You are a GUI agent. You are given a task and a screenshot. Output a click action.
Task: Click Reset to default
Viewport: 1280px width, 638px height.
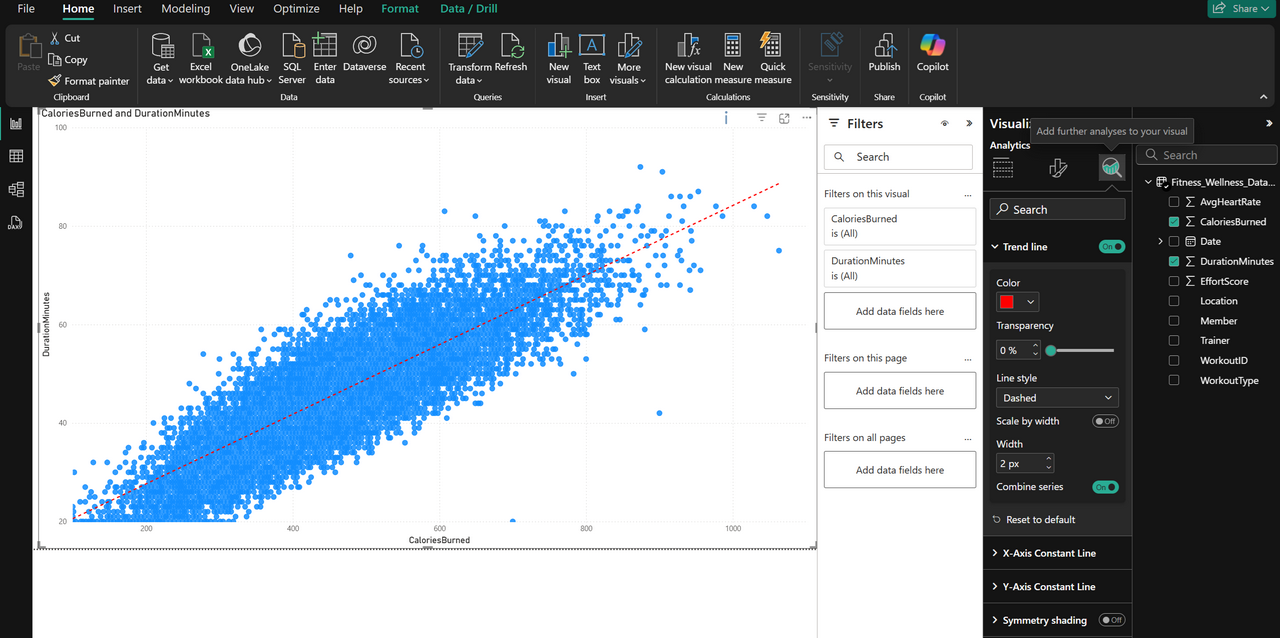1033,520
